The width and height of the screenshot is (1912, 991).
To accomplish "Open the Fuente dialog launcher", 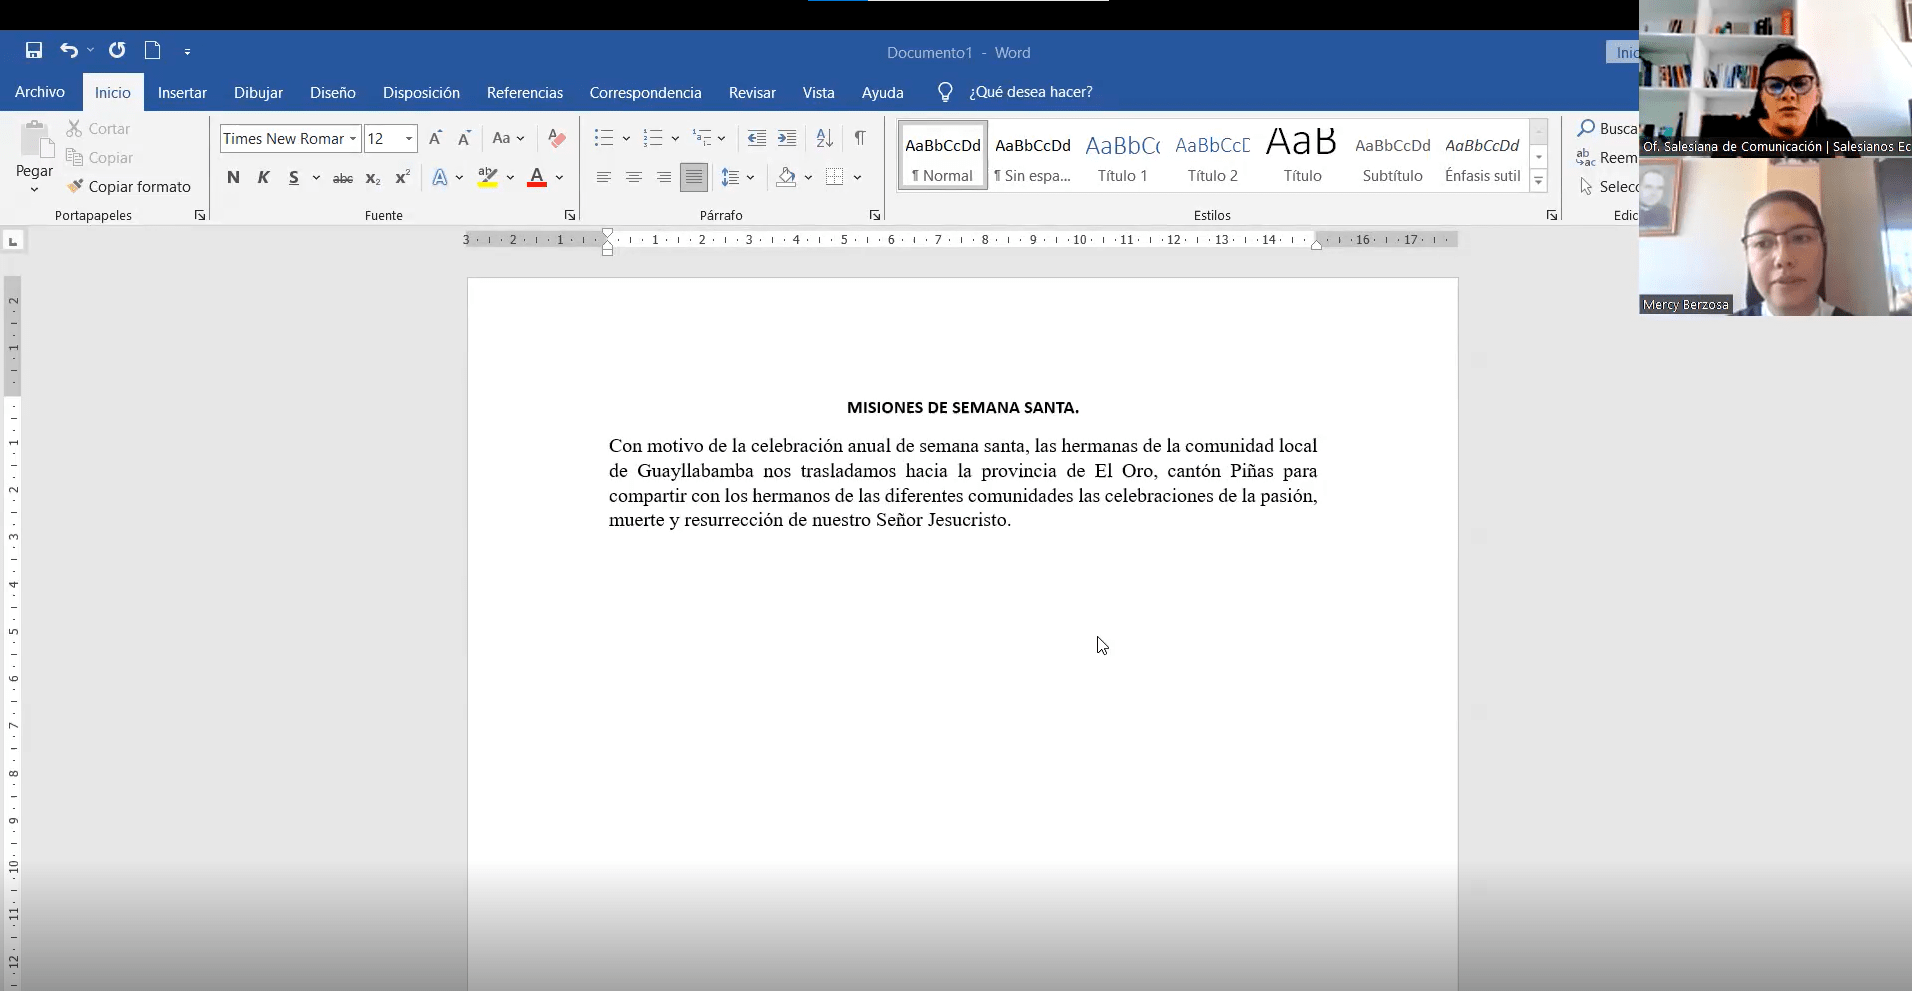I will click(x=570, y=215).
